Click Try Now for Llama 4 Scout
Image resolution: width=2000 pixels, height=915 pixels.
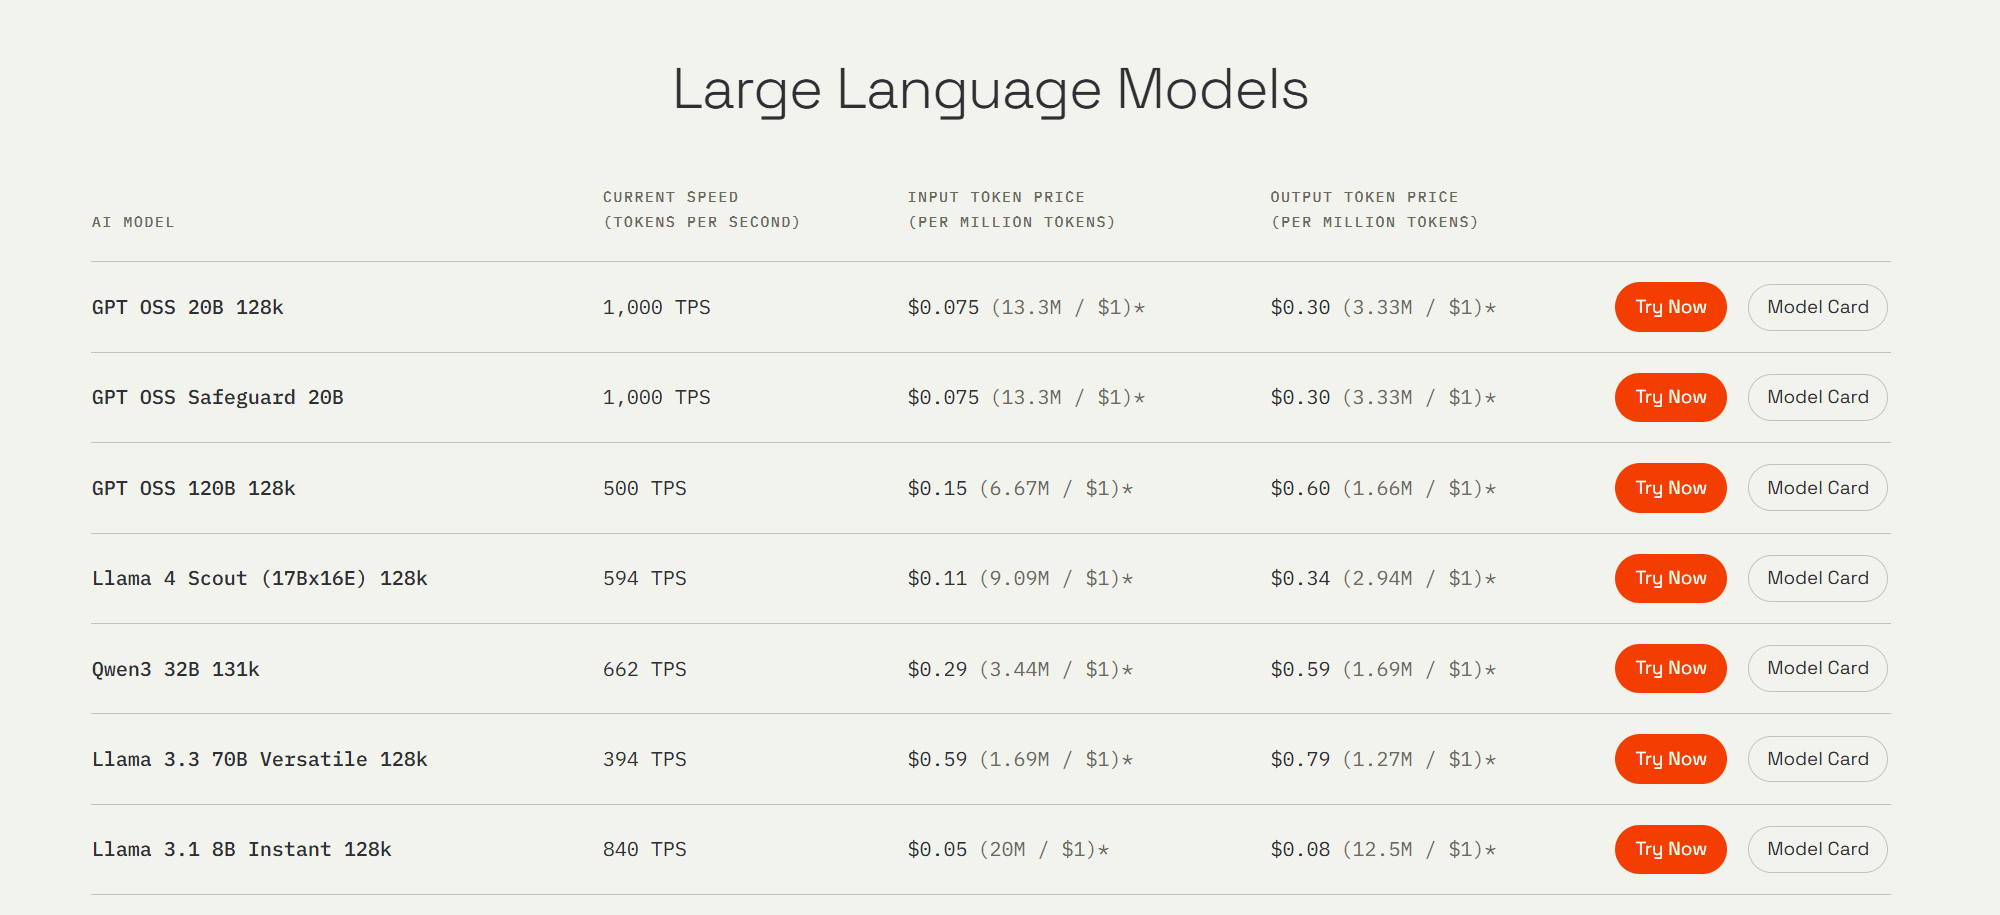tap(1670, 578)
